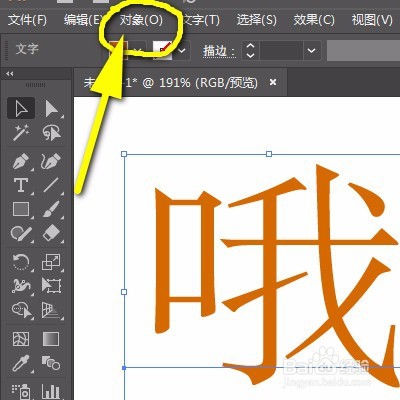The height and width of the screenshot is (400, 400).
Task: Expand the stroke color dropdown arrow
Action: click(x=182, y=51)
